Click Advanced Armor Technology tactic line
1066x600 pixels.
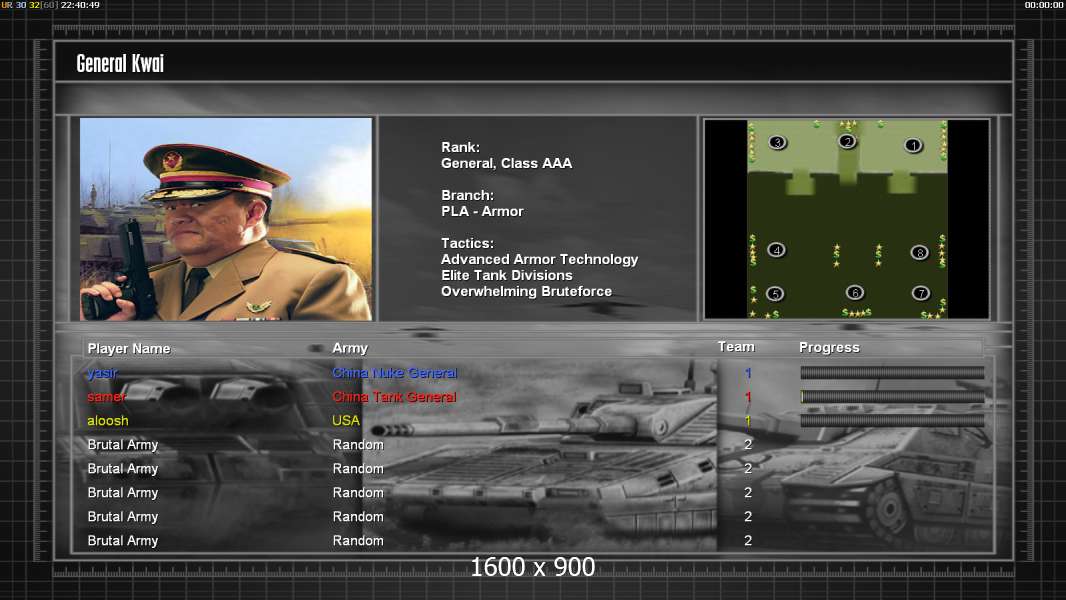click(x=539, y=260)
